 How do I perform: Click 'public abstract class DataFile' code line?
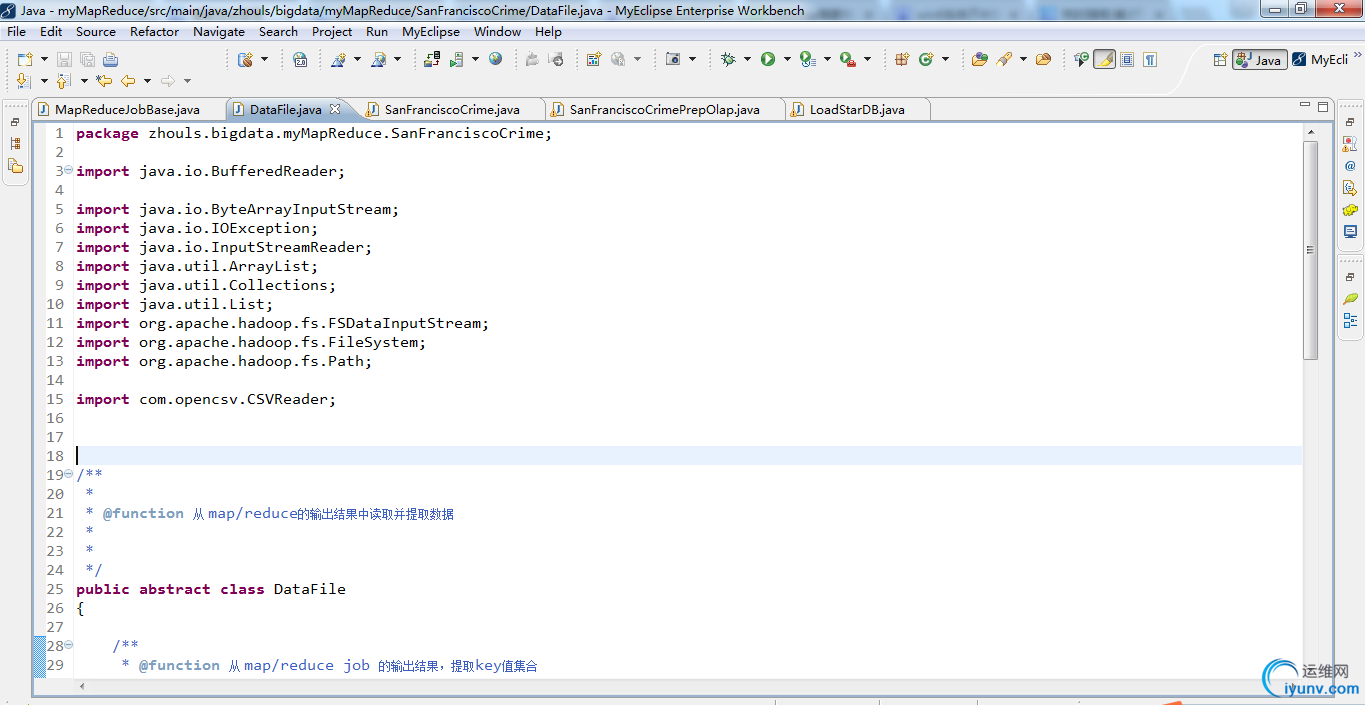click(211, 589)
